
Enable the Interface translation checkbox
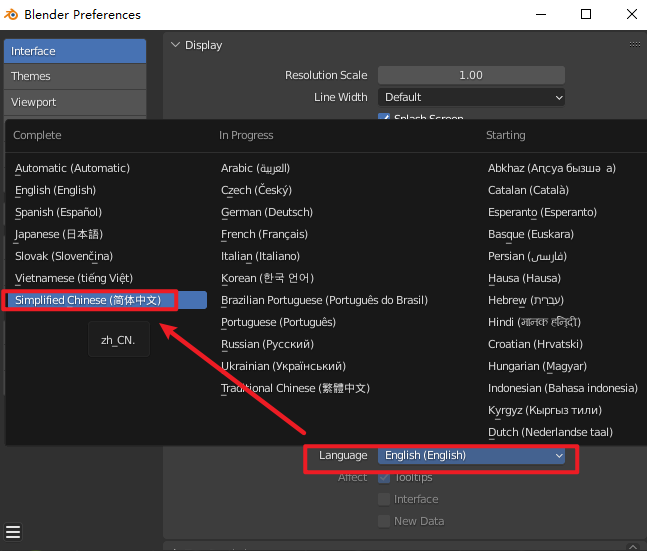click(384, 499)
